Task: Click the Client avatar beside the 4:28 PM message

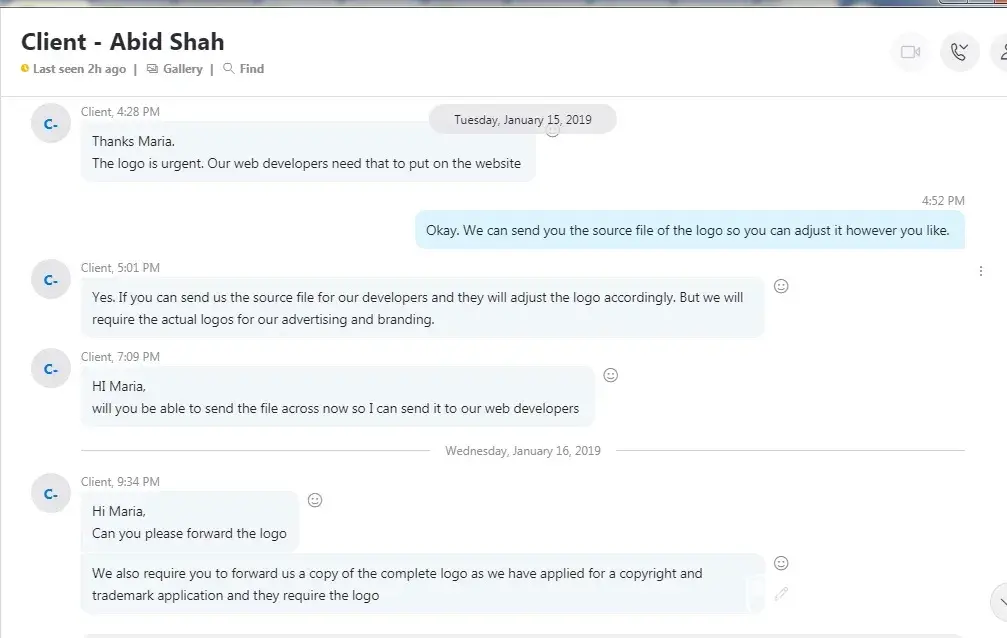Action: (x=50, y=123)
